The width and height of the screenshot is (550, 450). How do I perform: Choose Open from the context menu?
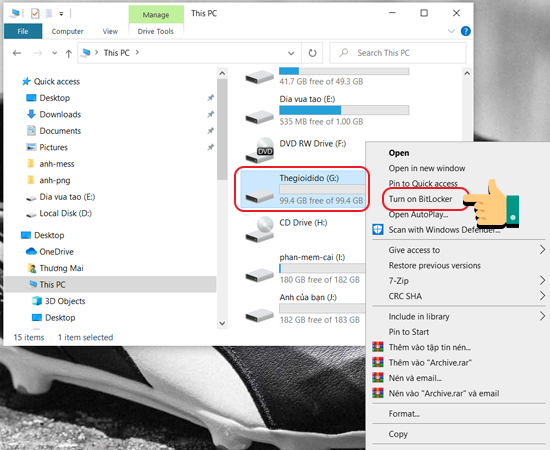coord(399,153)
